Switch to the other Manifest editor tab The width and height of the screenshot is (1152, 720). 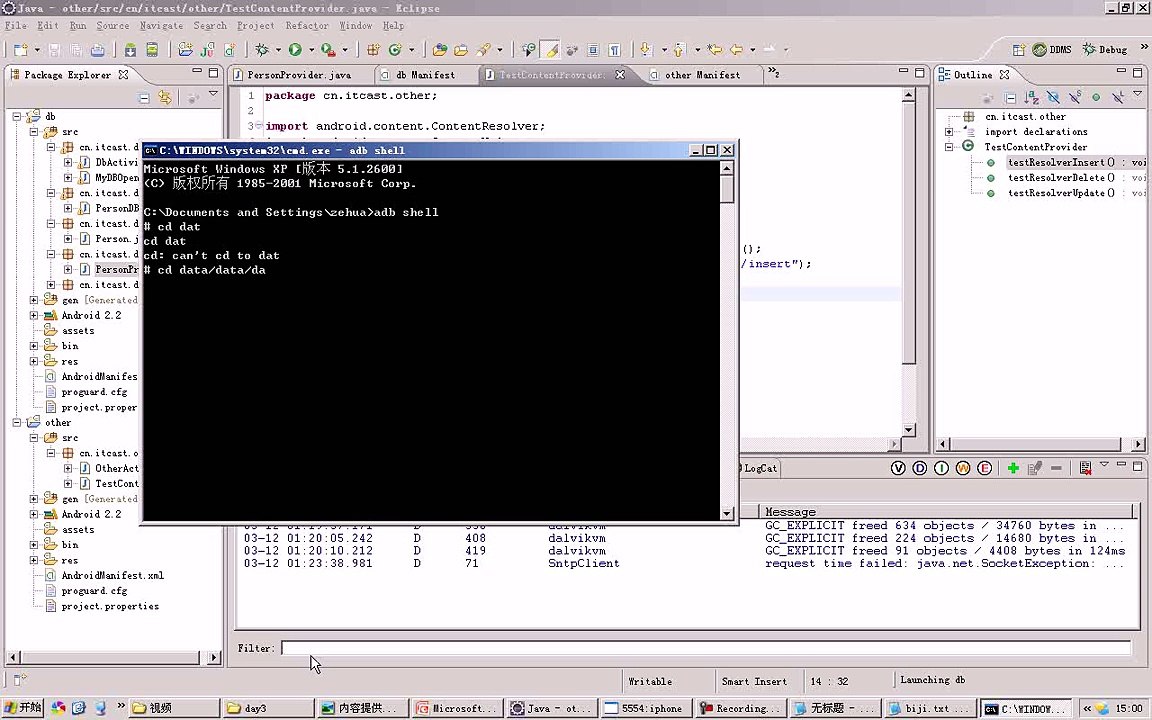click(x=702, y=75)
